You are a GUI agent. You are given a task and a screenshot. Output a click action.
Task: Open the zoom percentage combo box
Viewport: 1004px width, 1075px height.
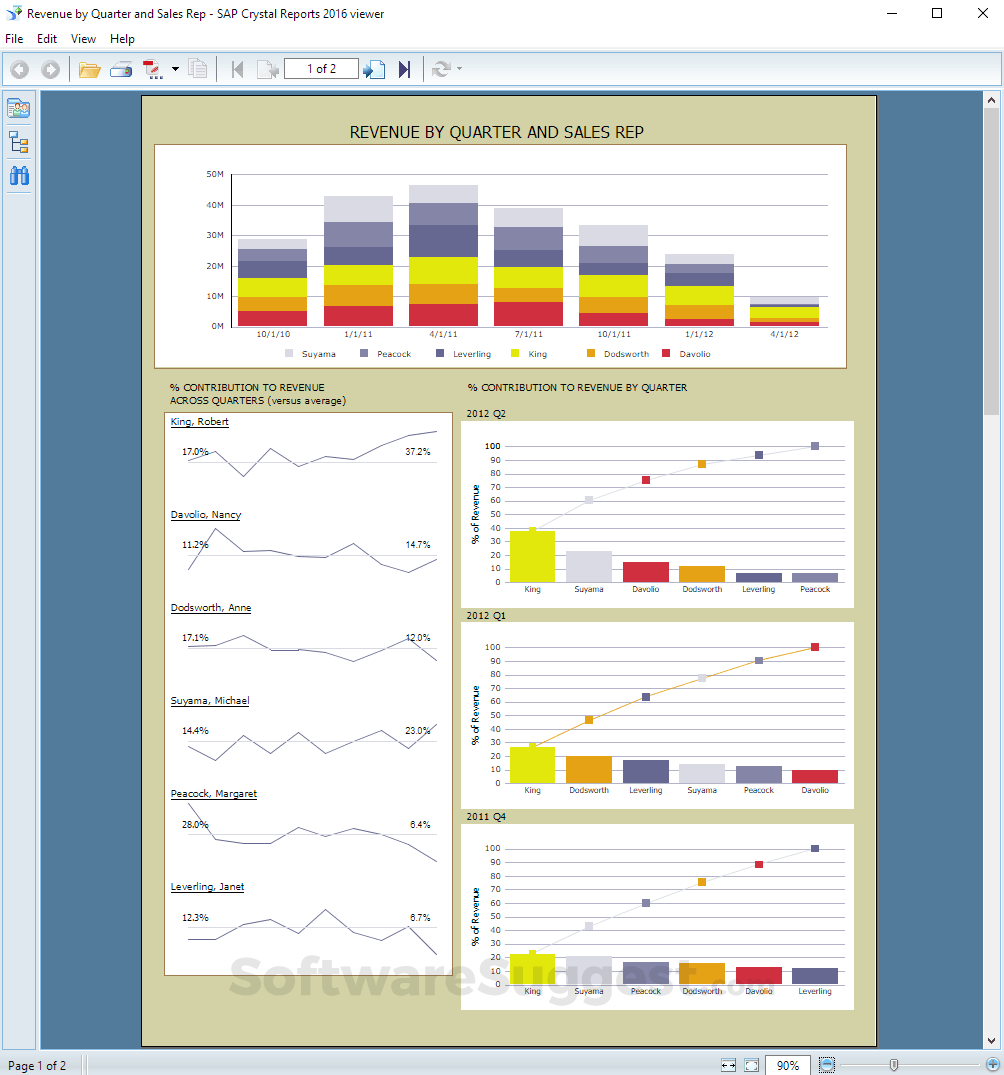pos(789,1065)
